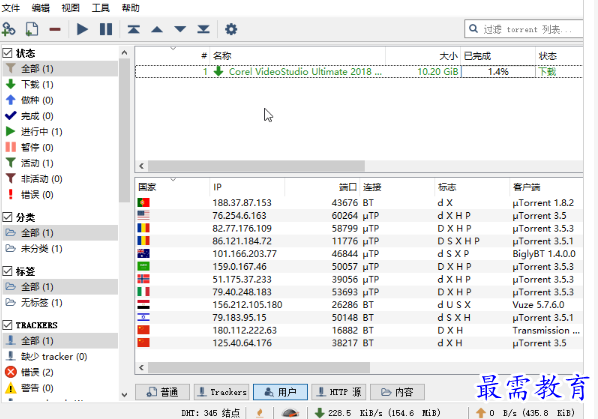Click the 1.4% progress bar
The height and width of the screenshot is (419, 598).
498,72
